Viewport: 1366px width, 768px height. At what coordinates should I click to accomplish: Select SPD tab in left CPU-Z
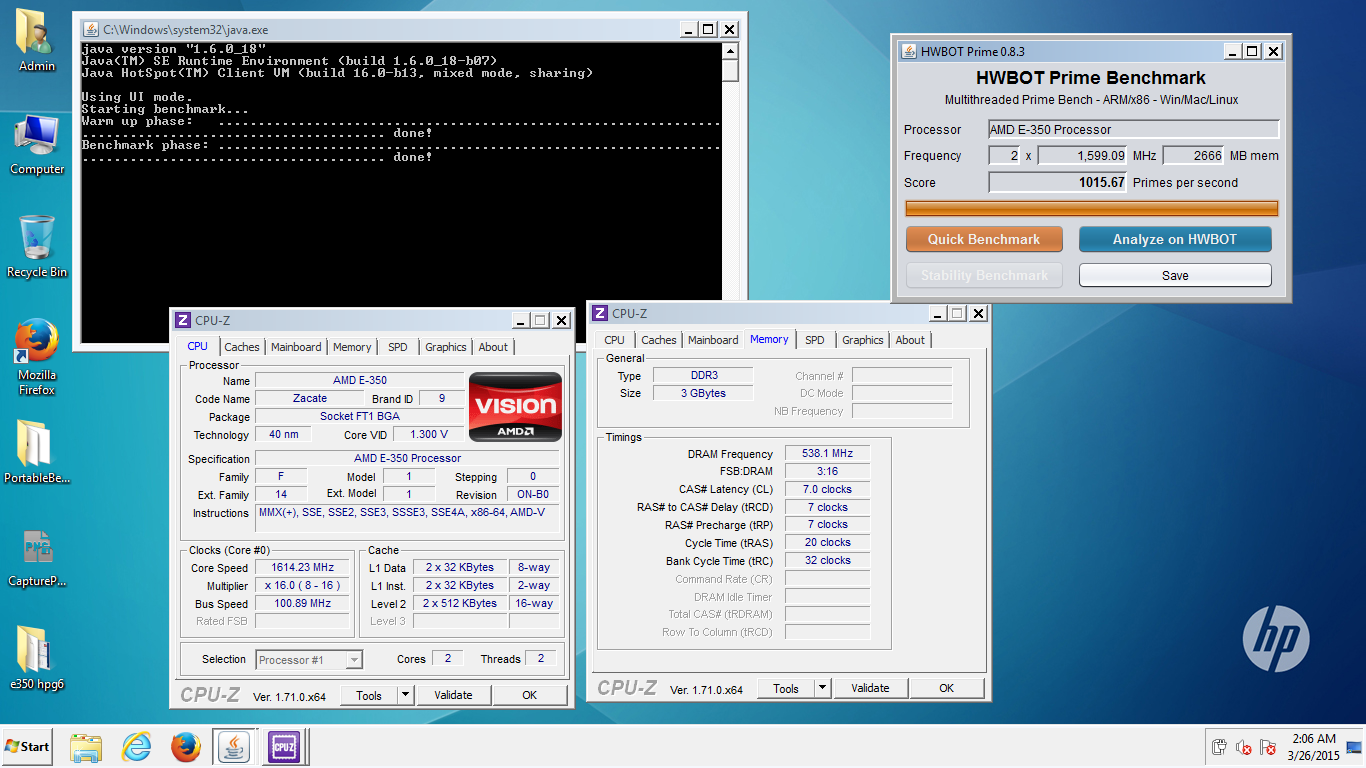pyautogui.click(x=398, y=347)
